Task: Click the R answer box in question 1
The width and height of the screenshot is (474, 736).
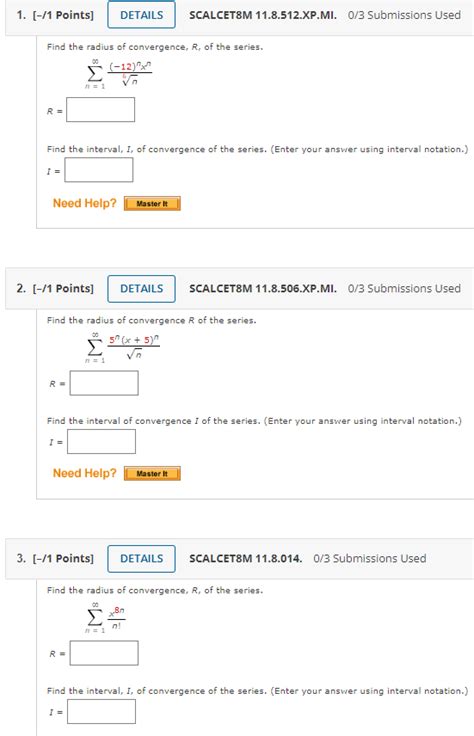Action: 100,109
